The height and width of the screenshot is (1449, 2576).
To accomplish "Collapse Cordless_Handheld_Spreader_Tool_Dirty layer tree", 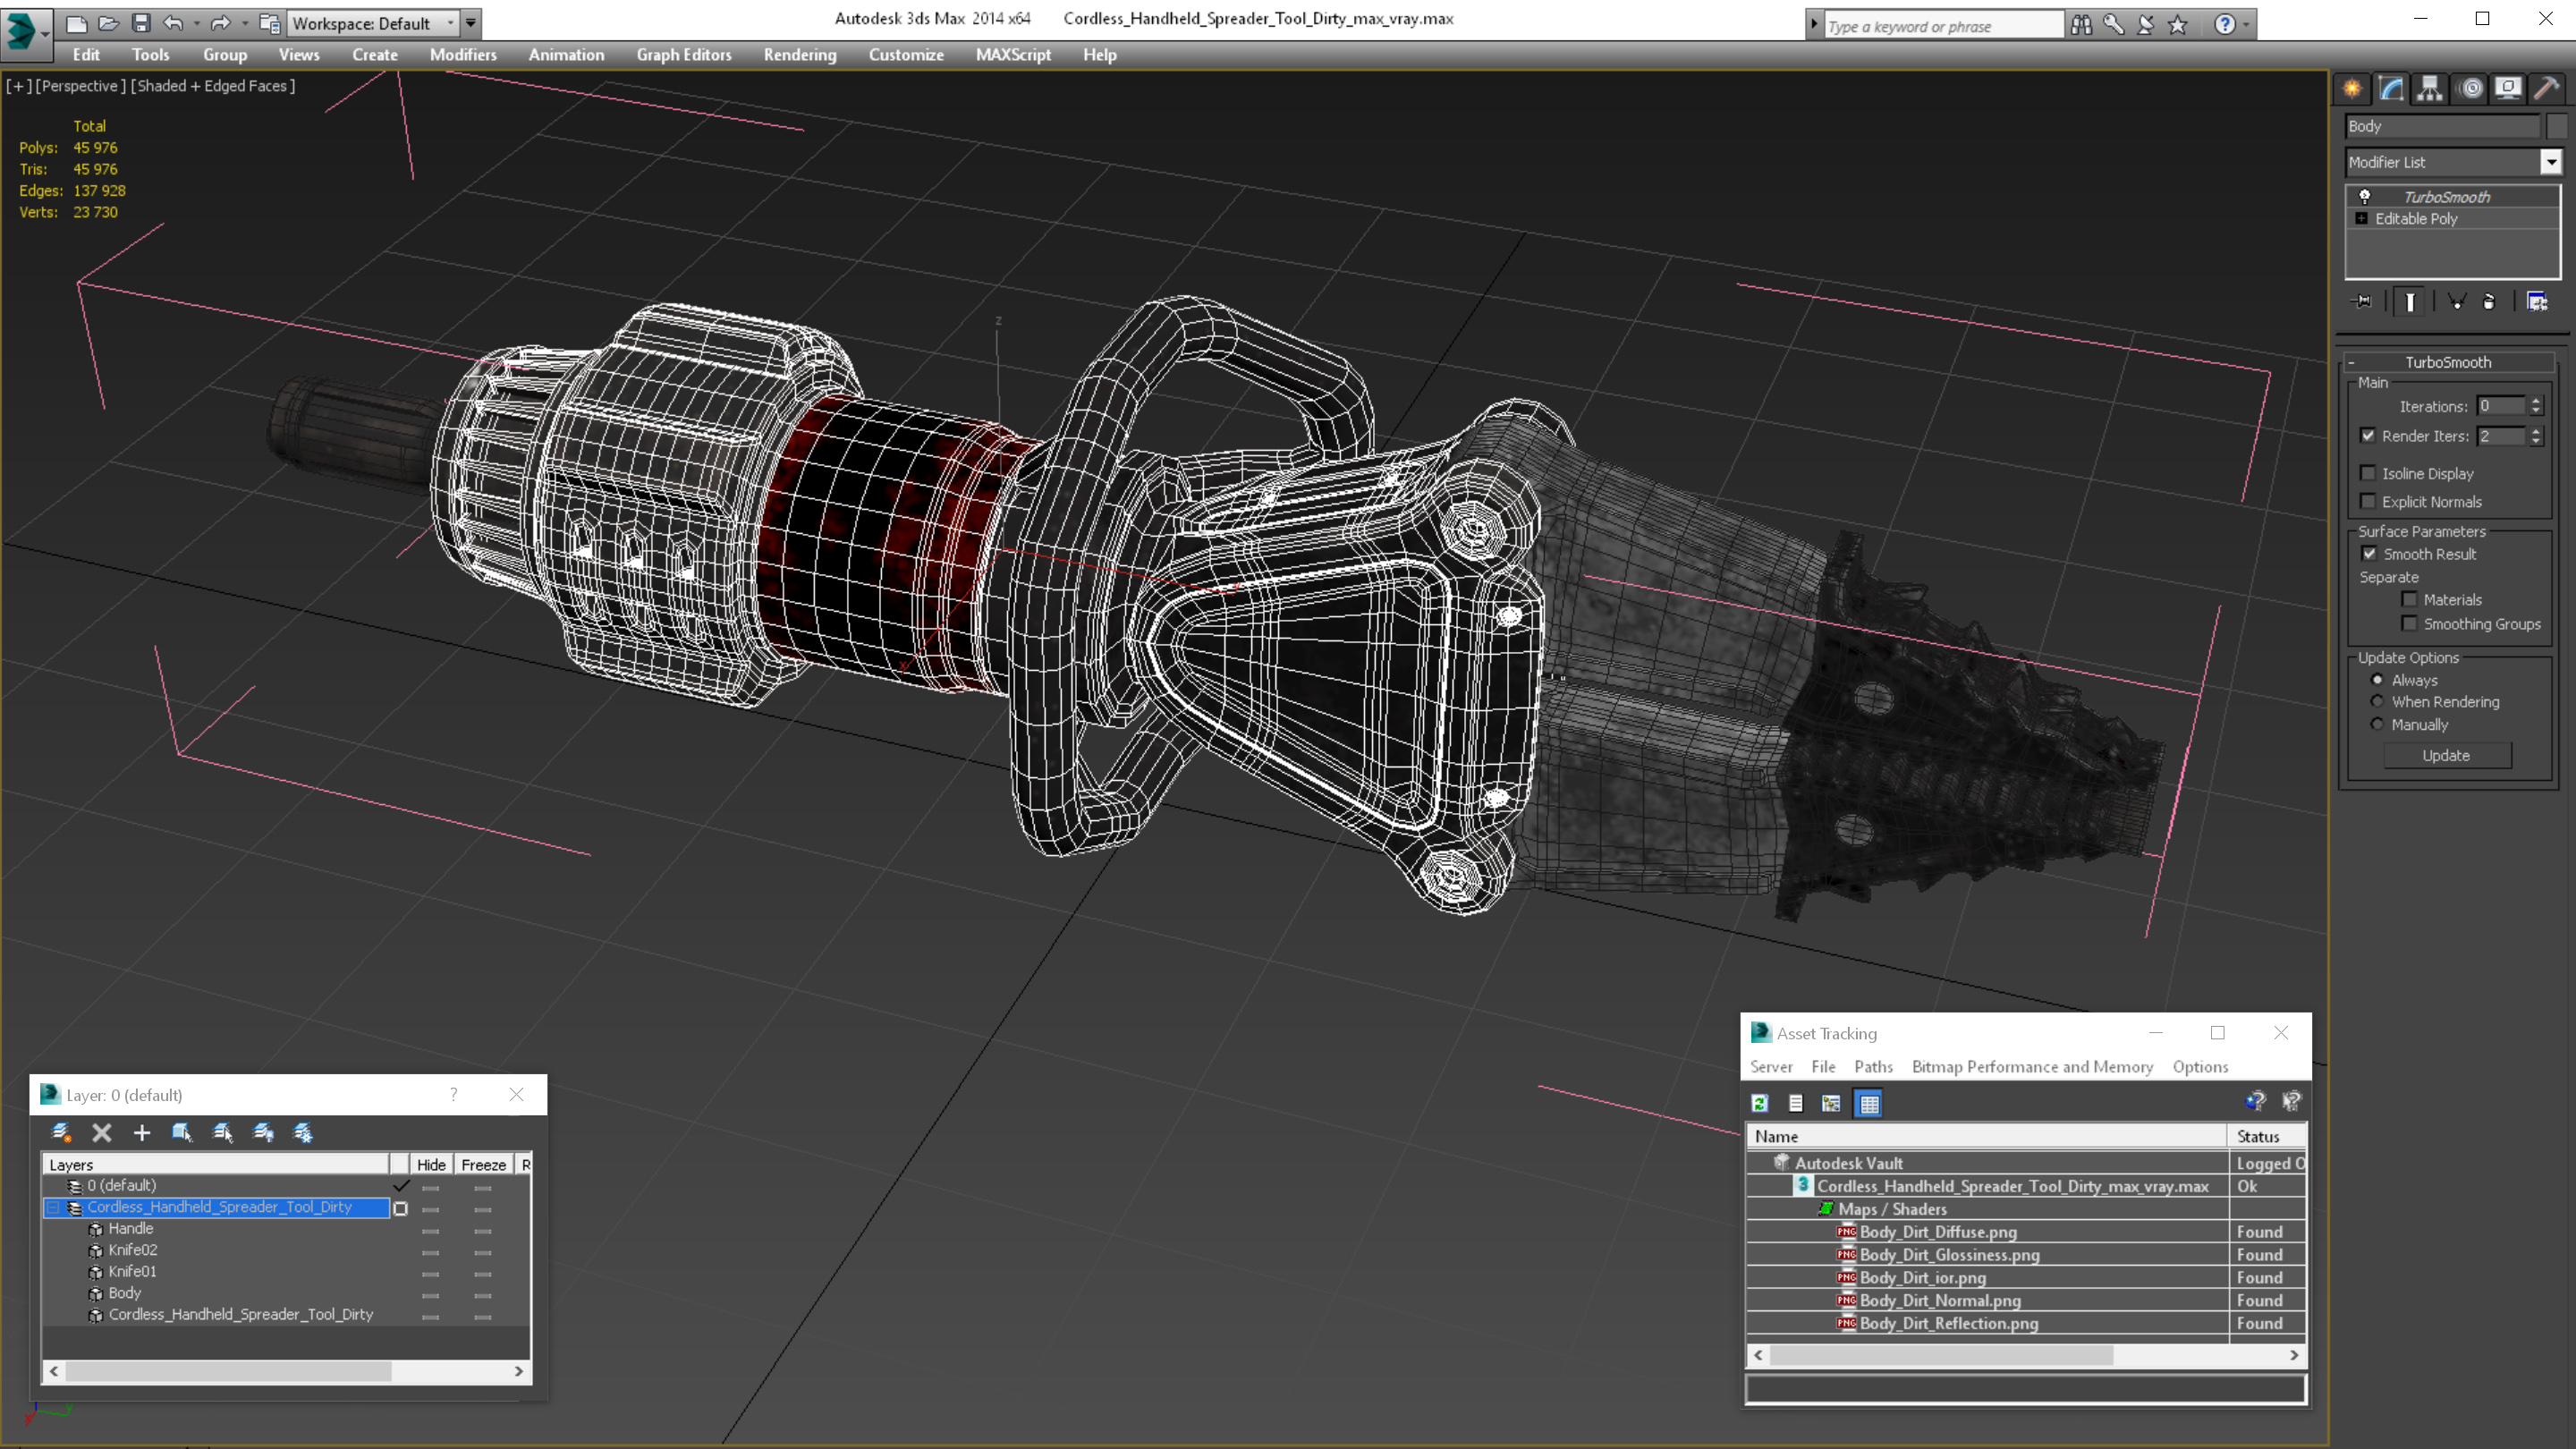I will coord(54,1207).
